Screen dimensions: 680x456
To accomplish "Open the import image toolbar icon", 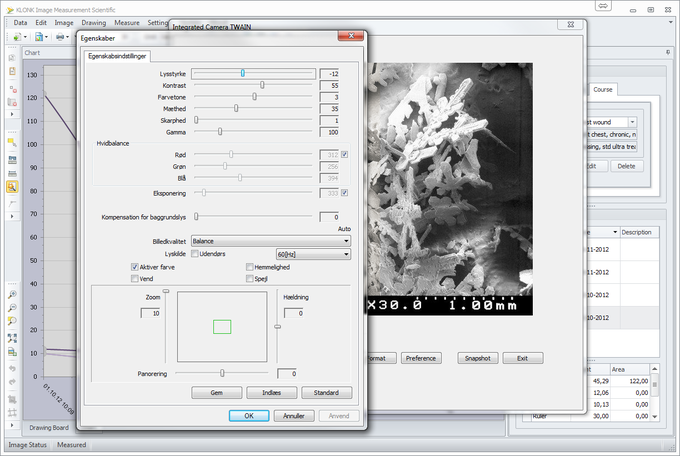I will 17,37.
